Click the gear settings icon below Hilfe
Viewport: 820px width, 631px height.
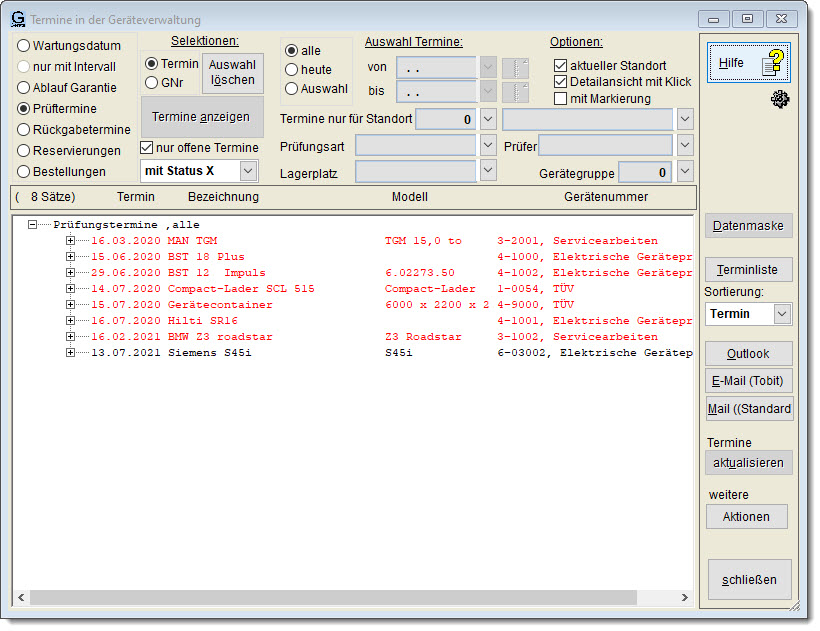pyautogui.click(x=780, y=98)
